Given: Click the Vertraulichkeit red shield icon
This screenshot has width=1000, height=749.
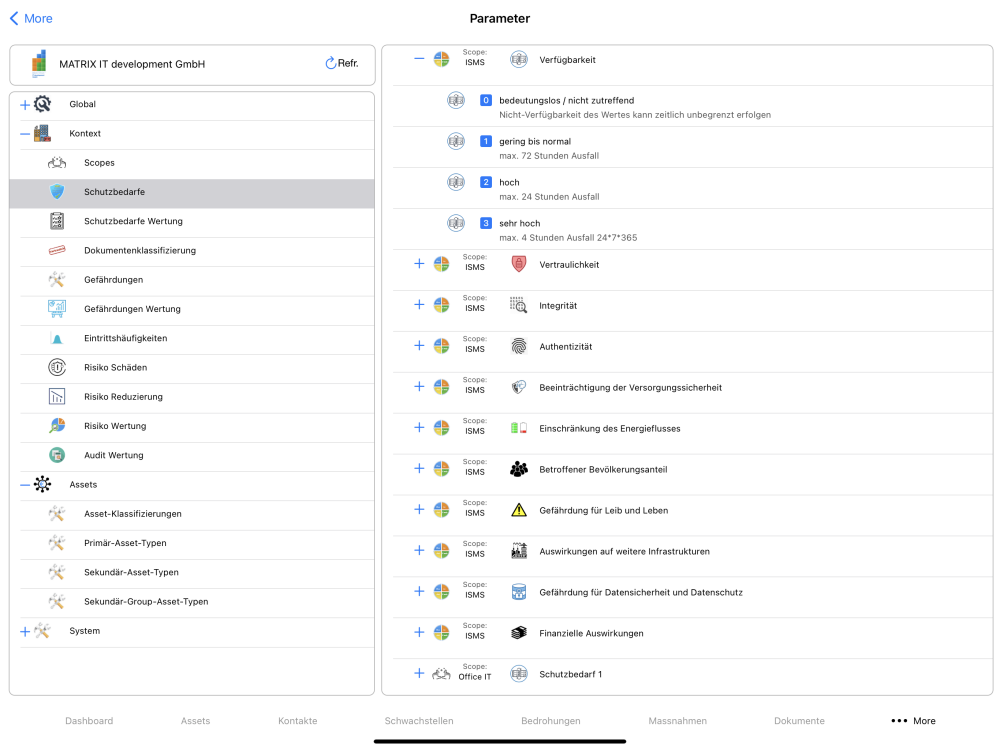Looking at the screenshot, I should tap(519, 264).
